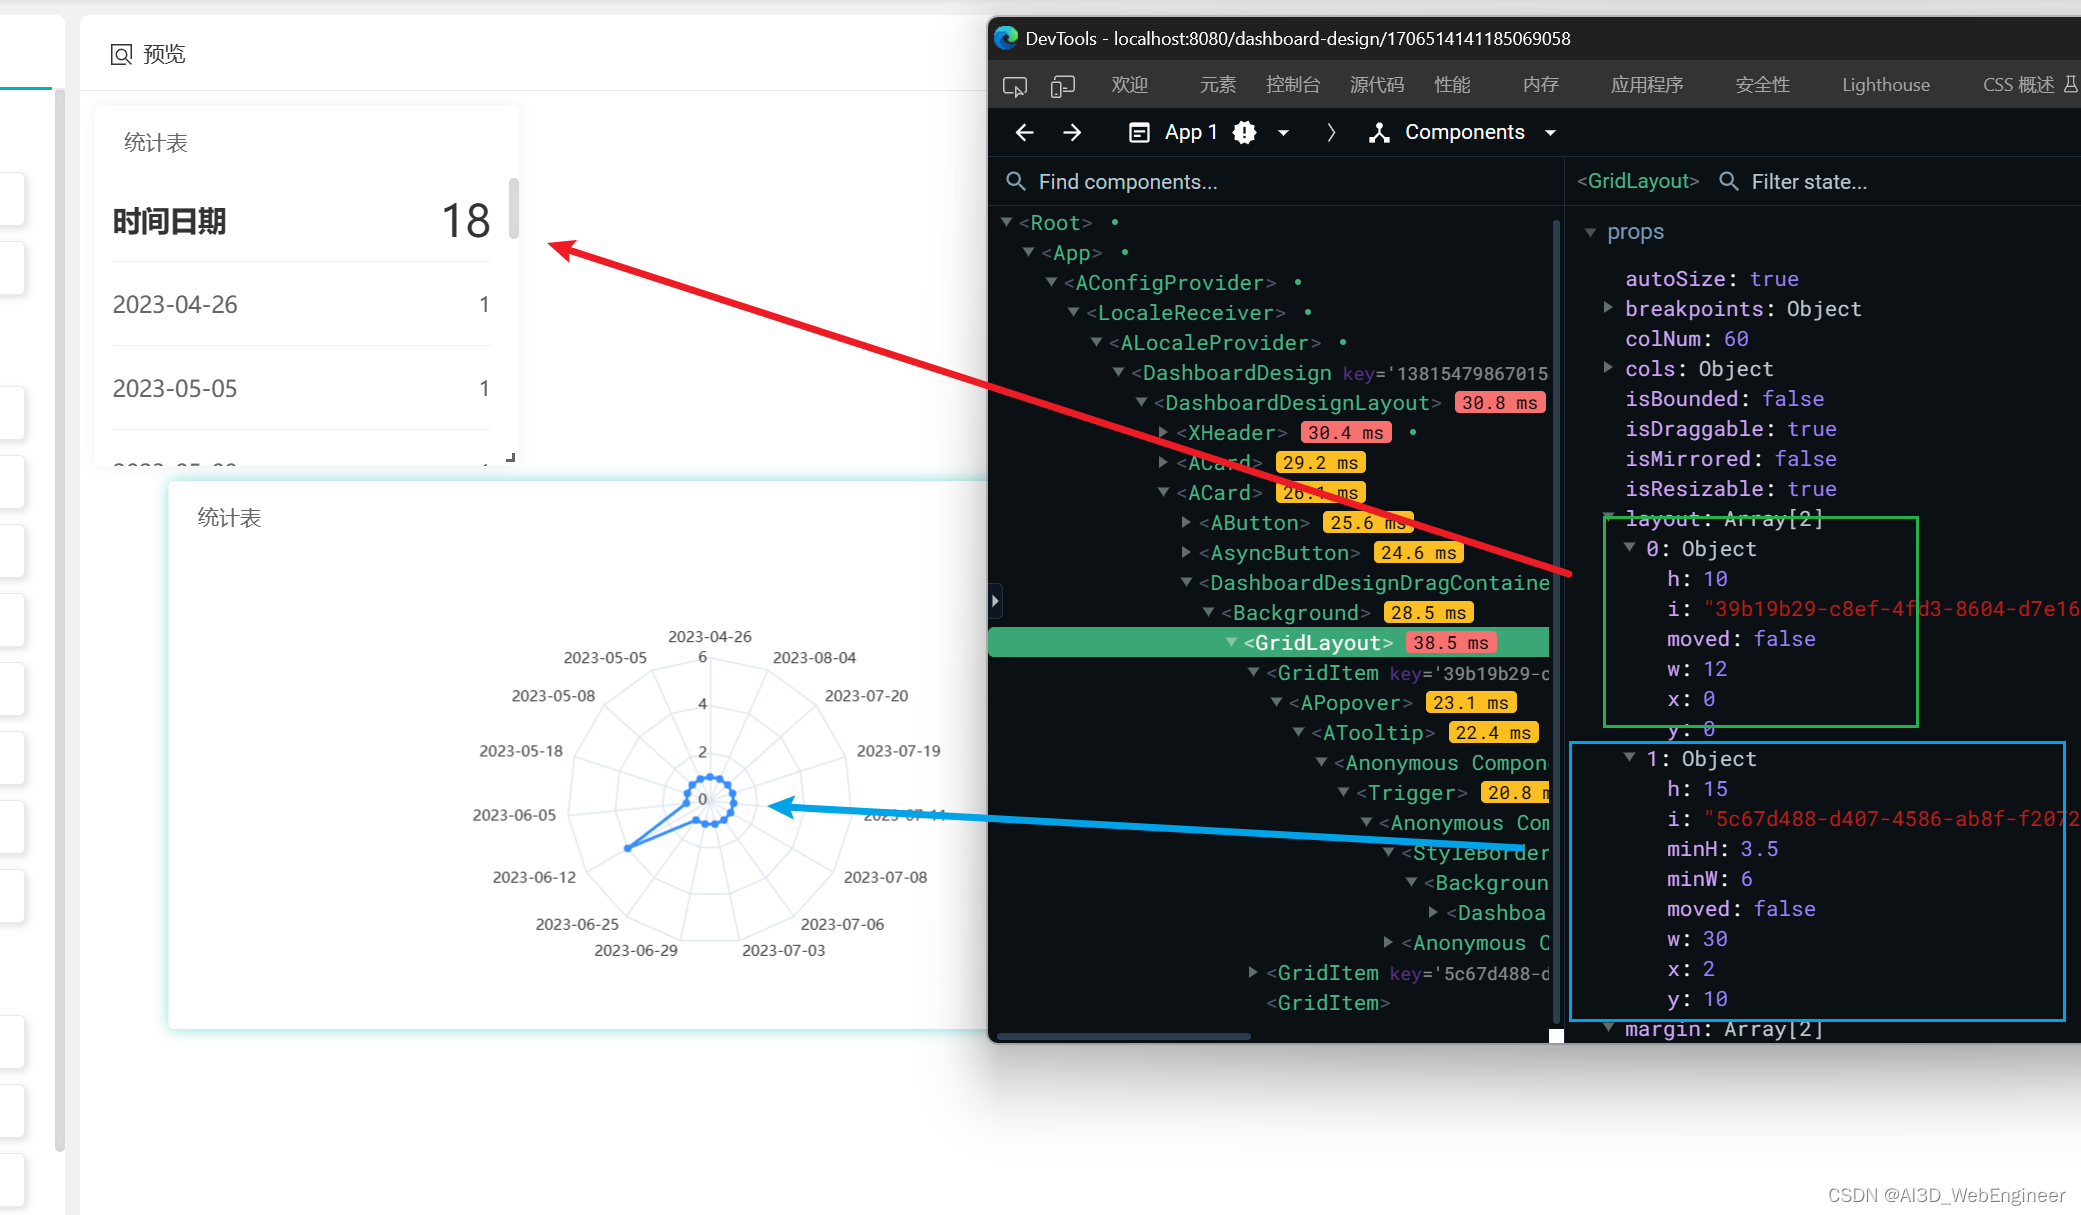Open the App 1 dropdown arrow
Image resolution: width=2081 pixels, height=1215 pixels.
coord(1283,132)
